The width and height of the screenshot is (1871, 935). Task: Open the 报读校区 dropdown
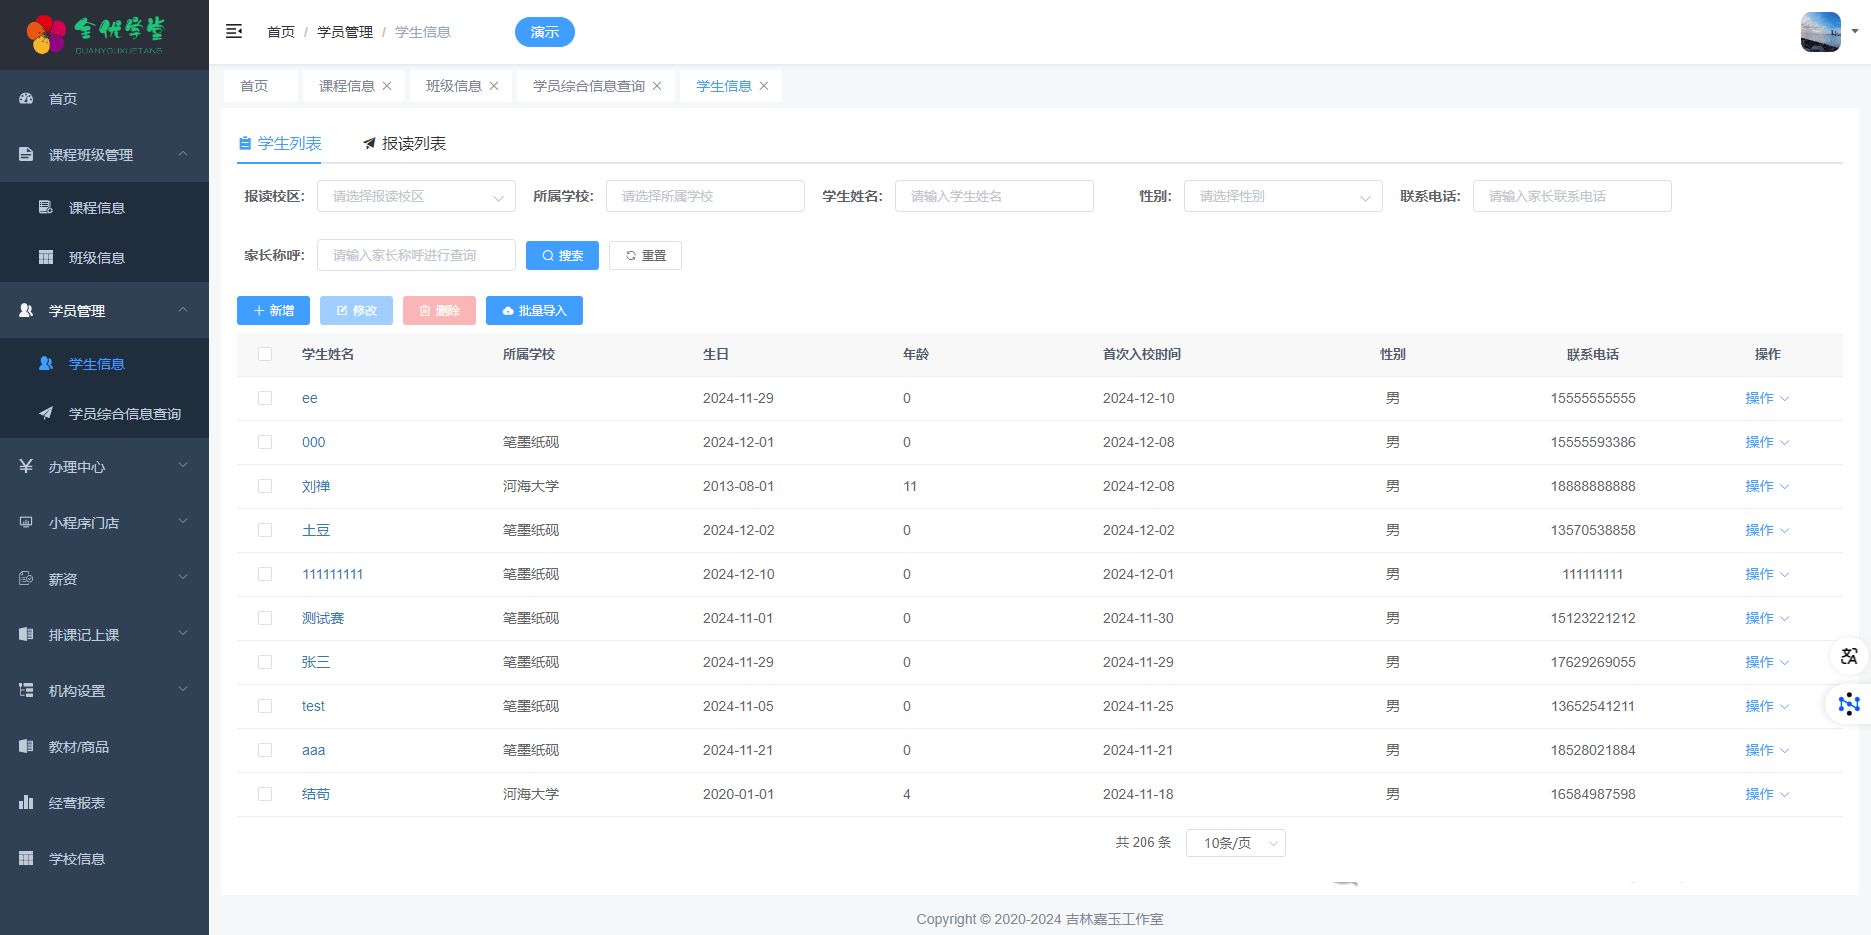point(416,196)
